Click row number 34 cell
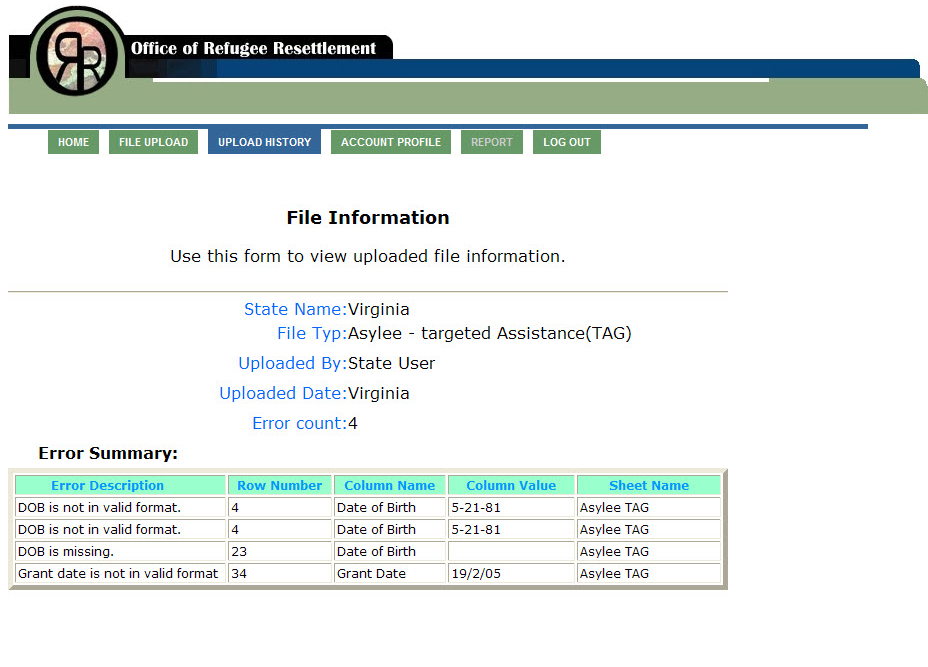Screen dimensions: 928x667 [279, 573]
